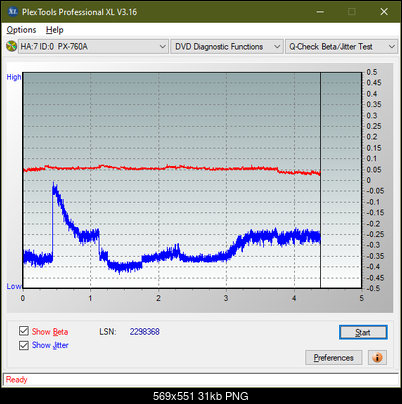Uncheck the Show Jitter checkbox
Viewport: 402px width, 404px height.
[x=24, y=345]
